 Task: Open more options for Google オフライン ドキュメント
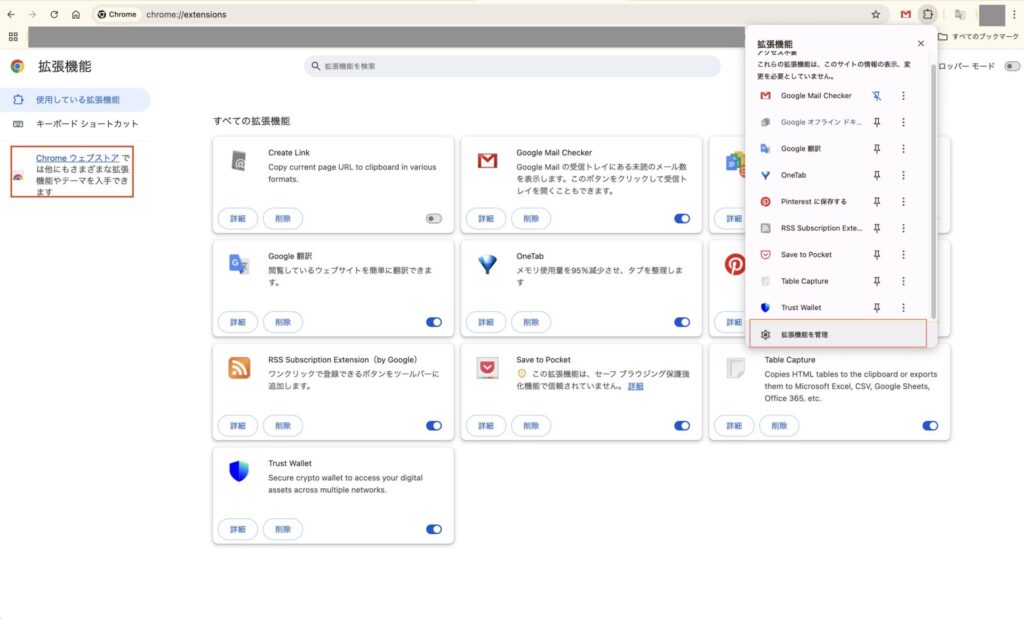tap(903, 122)
